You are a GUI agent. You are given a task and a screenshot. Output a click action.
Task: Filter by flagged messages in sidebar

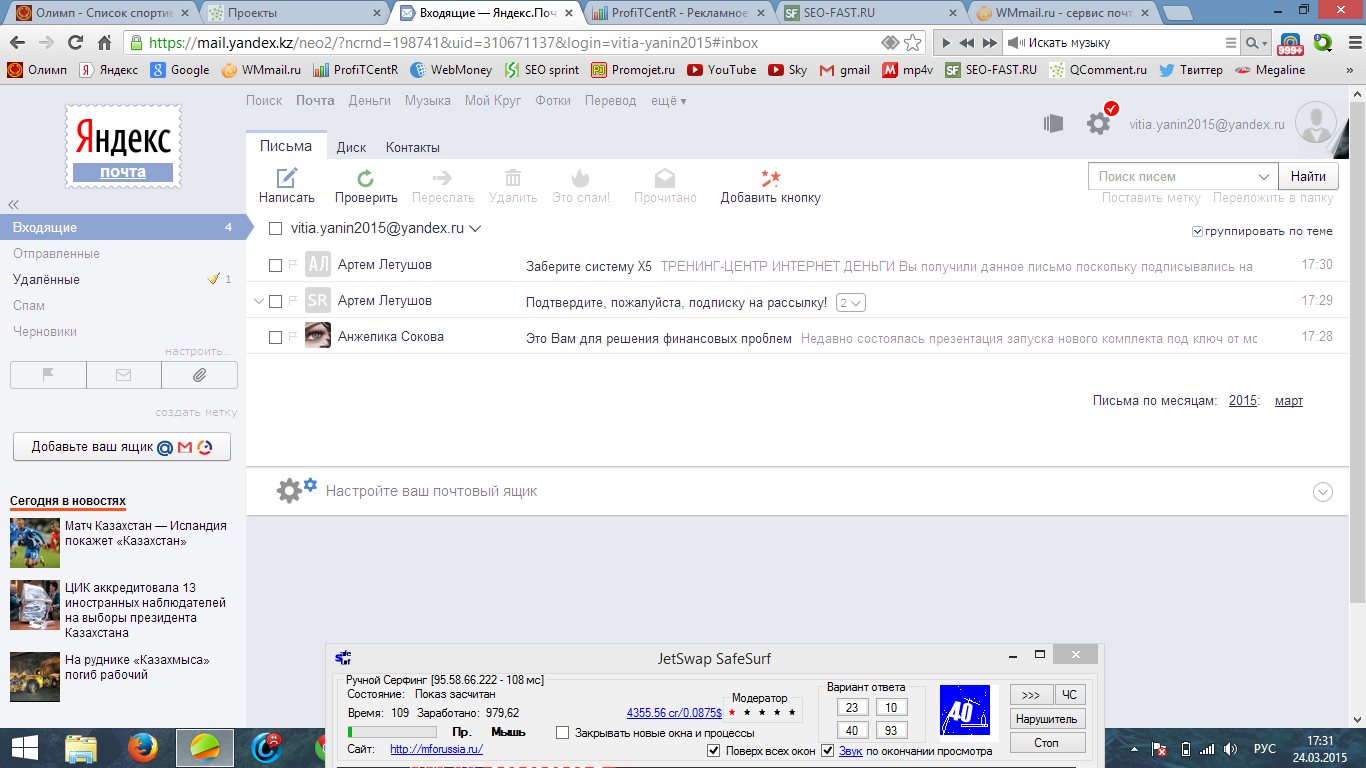pyautogui.click(x=48, y=375)
